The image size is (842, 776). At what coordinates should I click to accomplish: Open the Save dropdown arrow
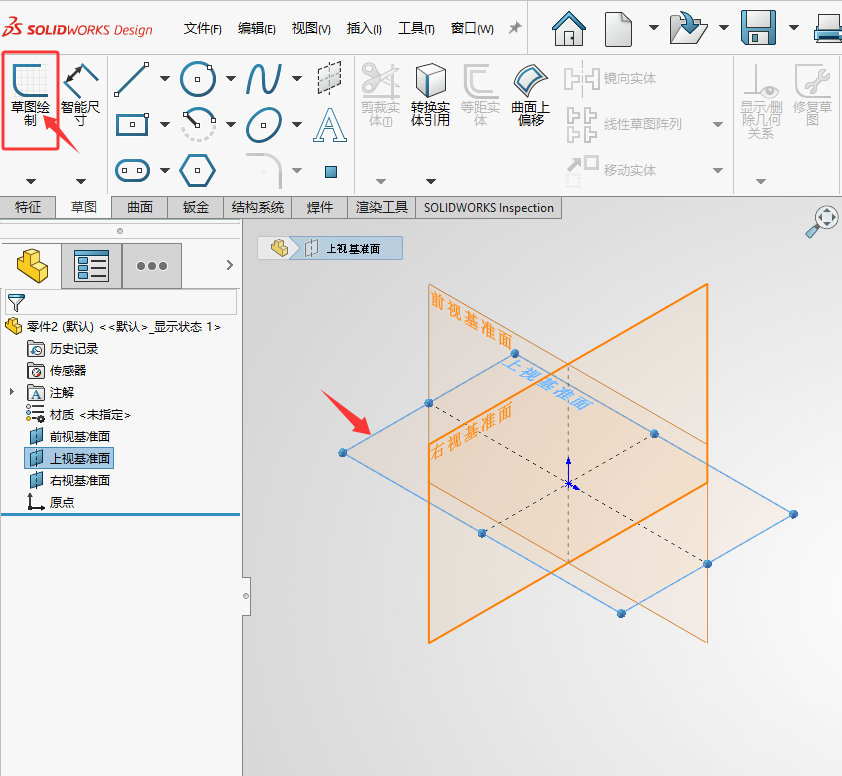(794, 27)
